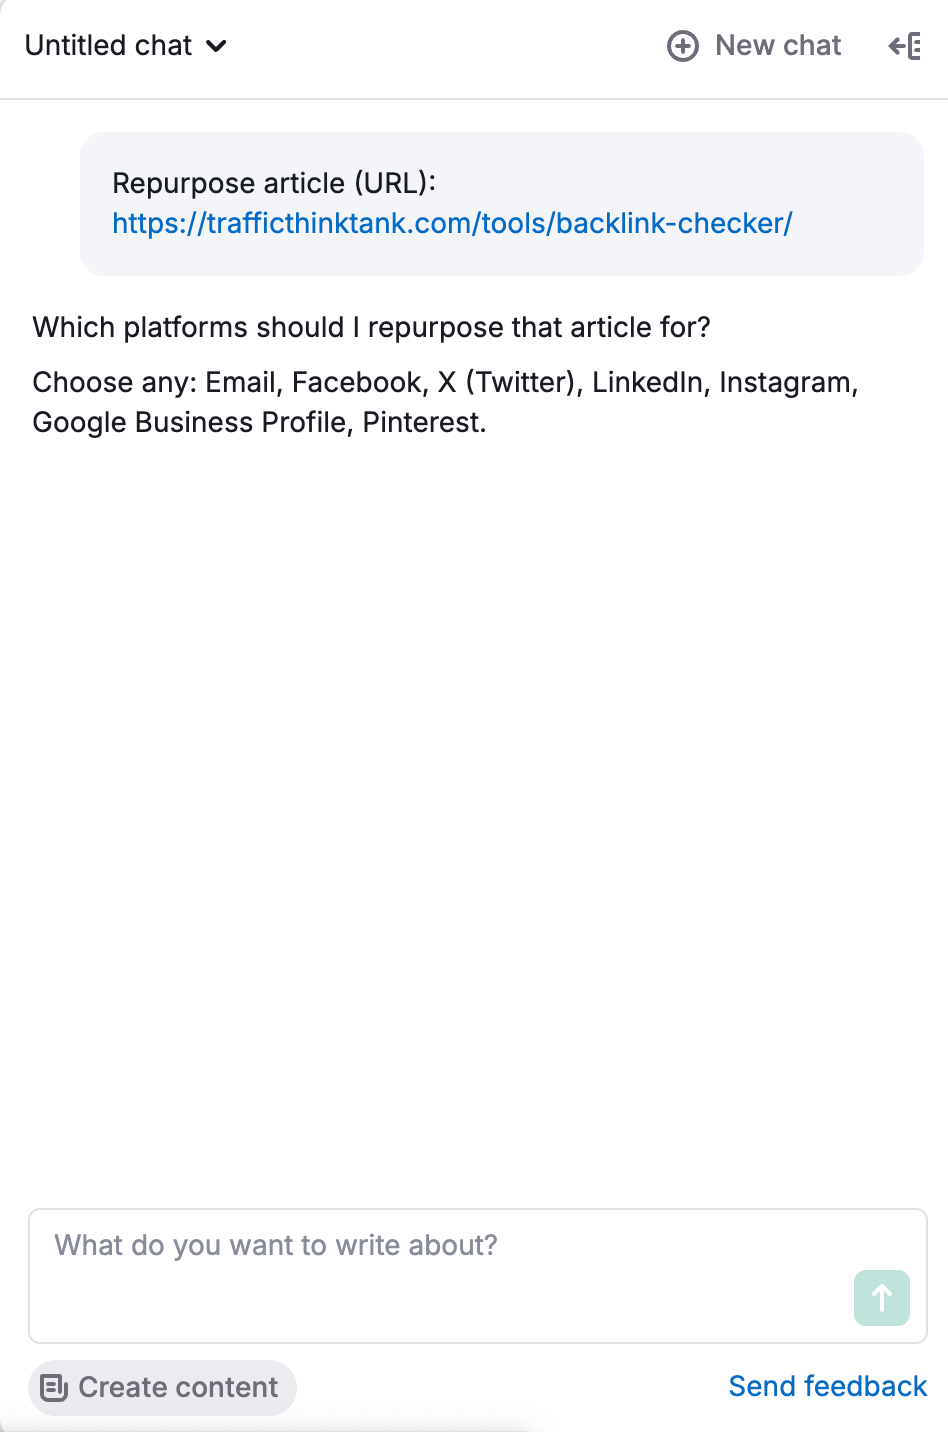Click the 'Which platforms should I repurpose' question
Image resolution: width=948 pixels, height=1432 pixels.
click(x=371, y=327)
